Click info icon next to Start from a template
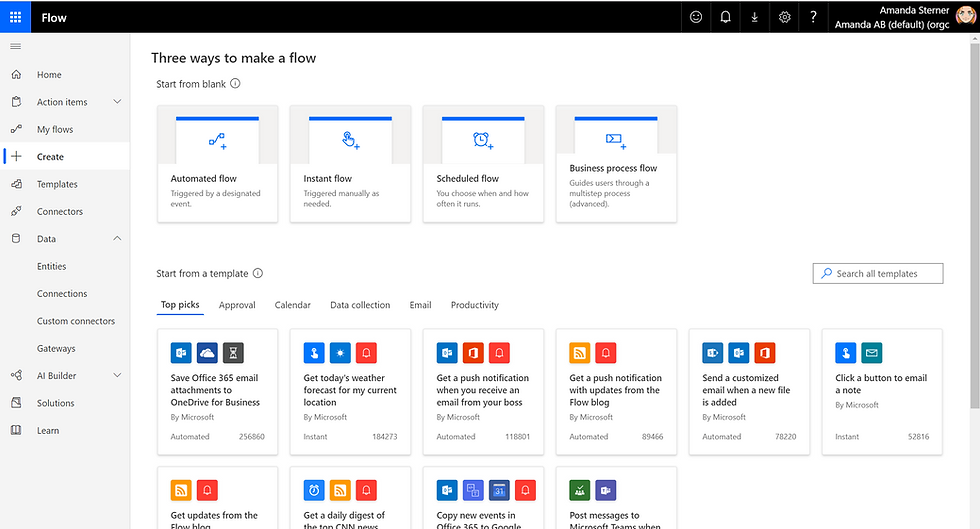This screenshot has width=980, height=529. pyautogui.click(x=258, y=273)
